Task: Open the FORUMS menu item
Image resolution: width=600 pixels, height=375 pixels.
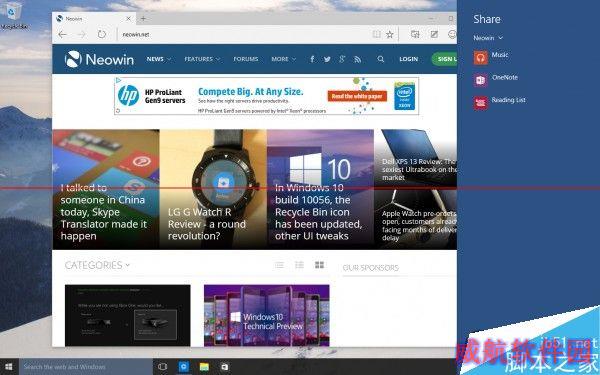Action: [x=246, y=59]
